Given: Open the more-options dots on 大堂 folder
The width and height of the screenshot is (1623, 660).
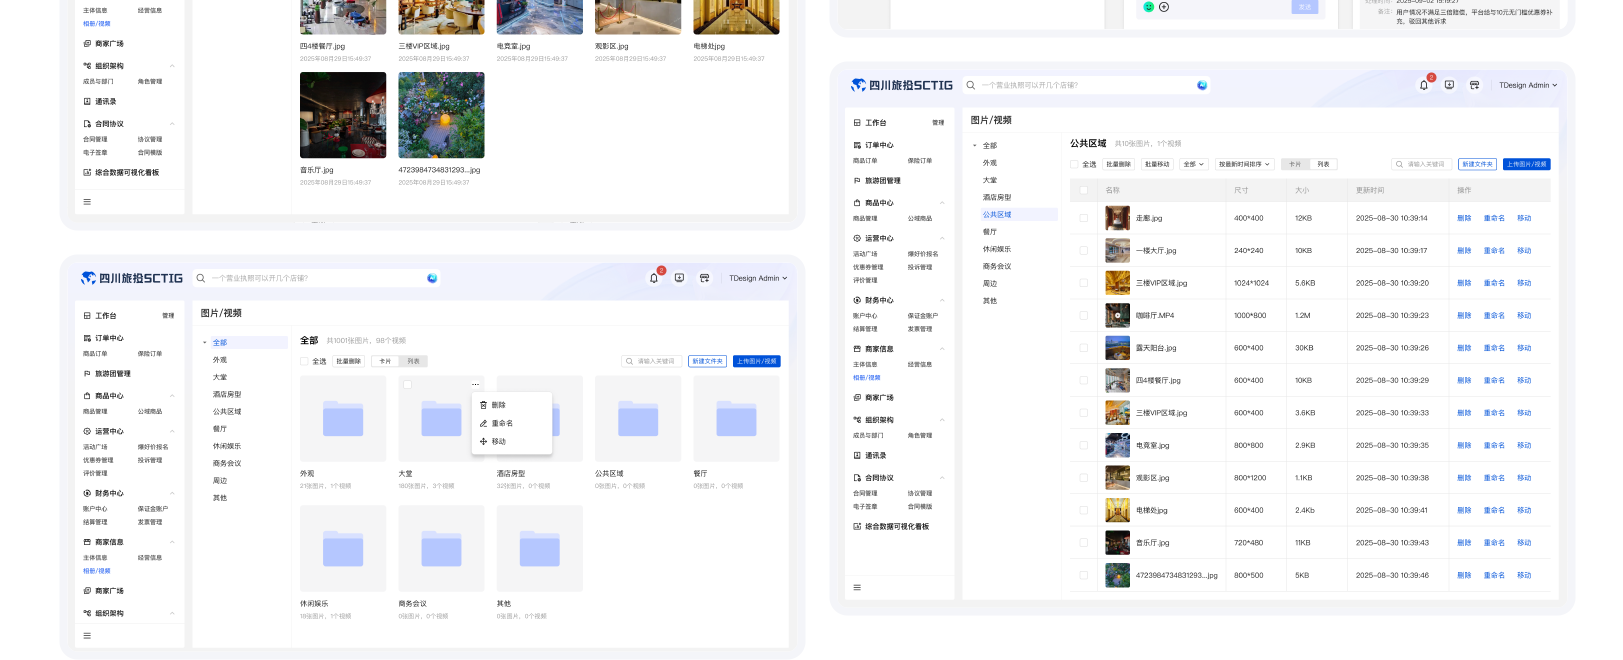Looking at the screenshot, I should (475, 384).
